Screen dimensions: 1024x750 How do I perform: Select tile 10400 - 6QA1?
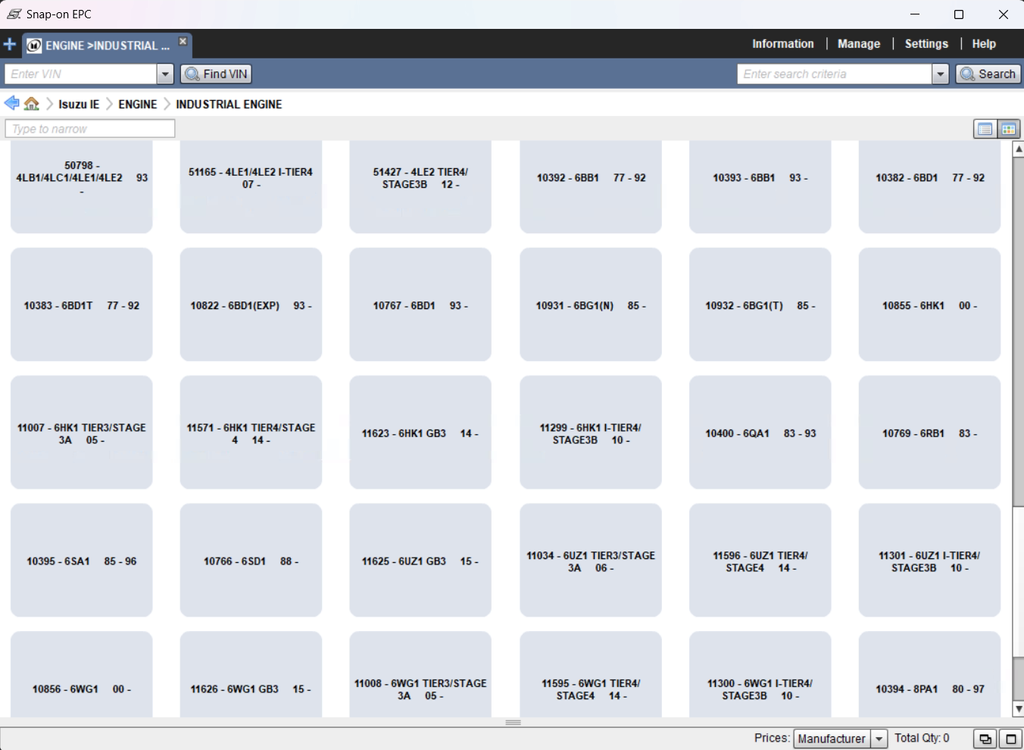pyautogui.click(x=760, y=432)
